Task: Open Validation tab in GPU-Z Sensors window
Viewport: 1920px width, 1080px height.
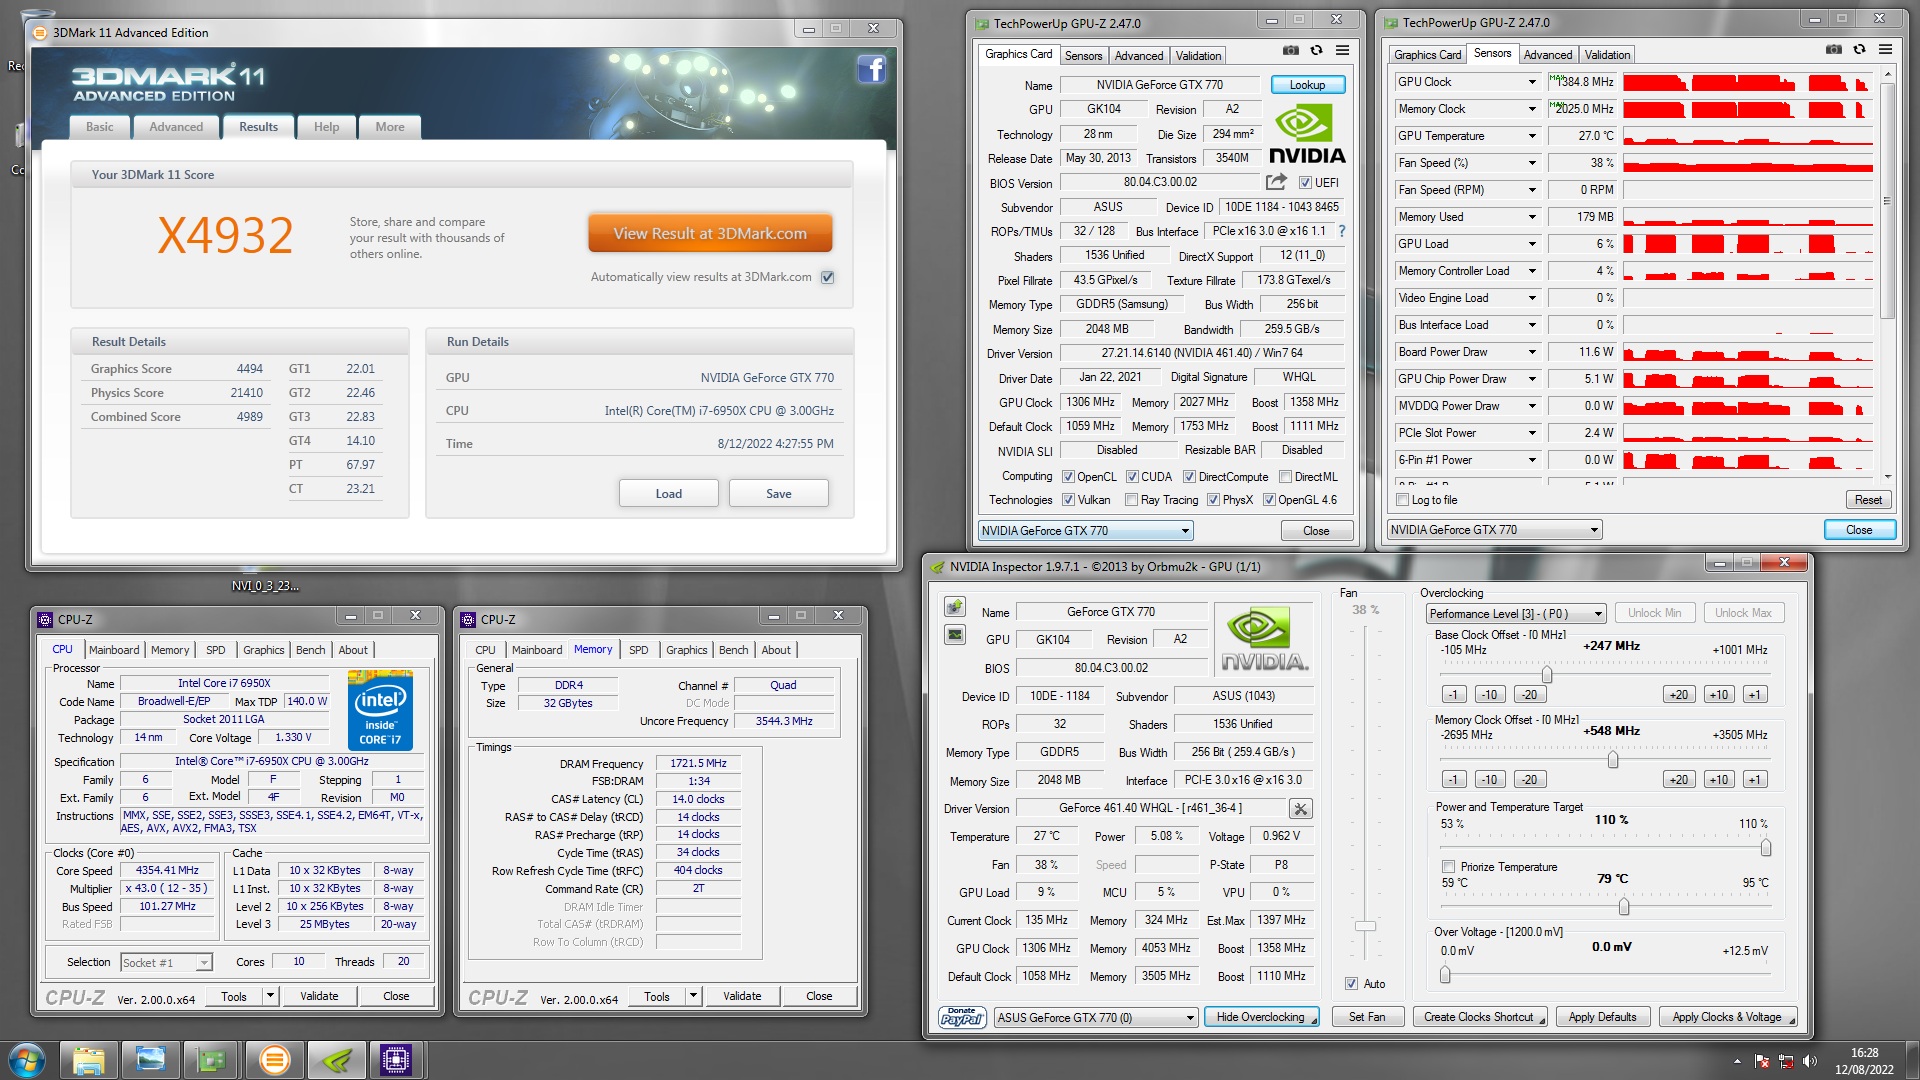Action: tap(1606, 55)
